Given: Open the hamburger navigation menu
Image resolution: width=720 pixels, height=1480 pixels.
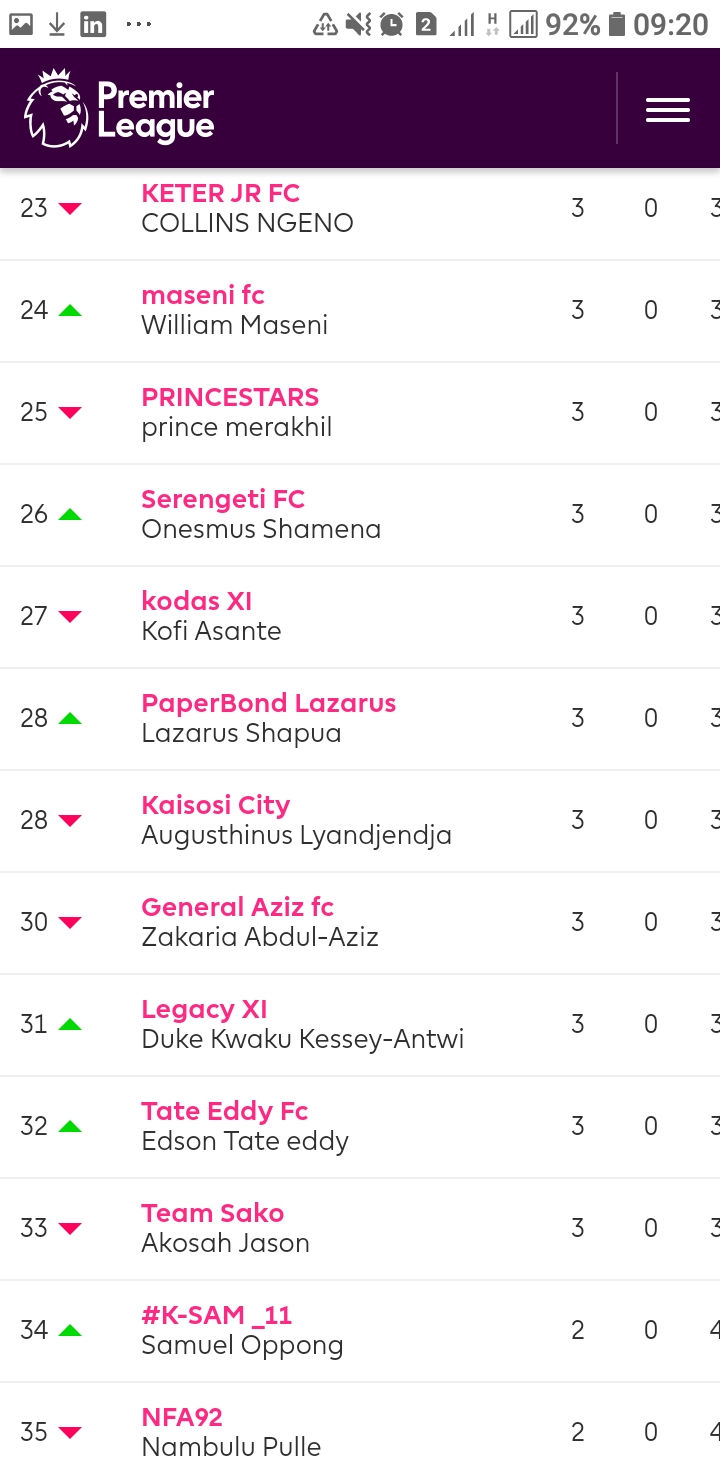Looking at the screenshot, I should click(x=667, y=109).
